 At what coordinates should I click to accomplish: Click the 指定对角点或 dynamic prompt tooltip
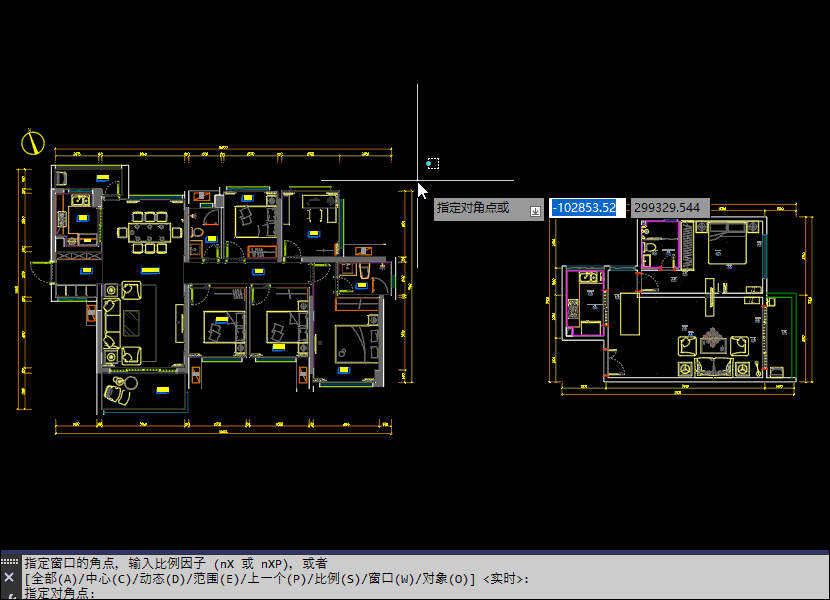pos(474,208)
